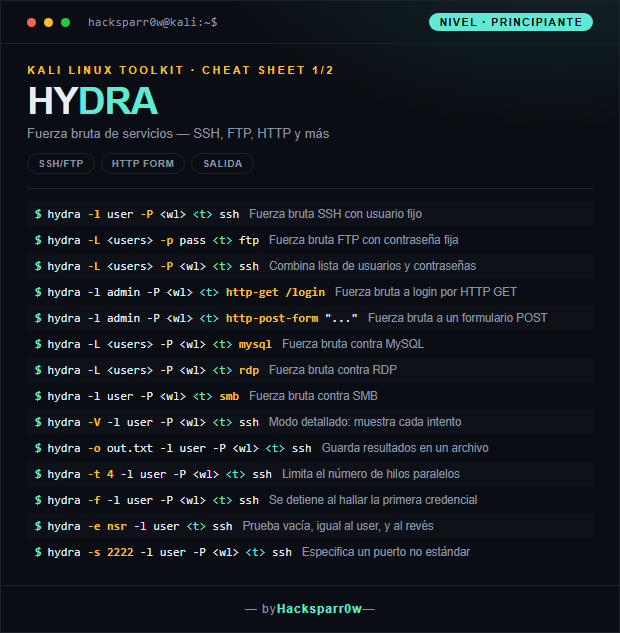Click the '-o out.txt' option text

(120, 448)
